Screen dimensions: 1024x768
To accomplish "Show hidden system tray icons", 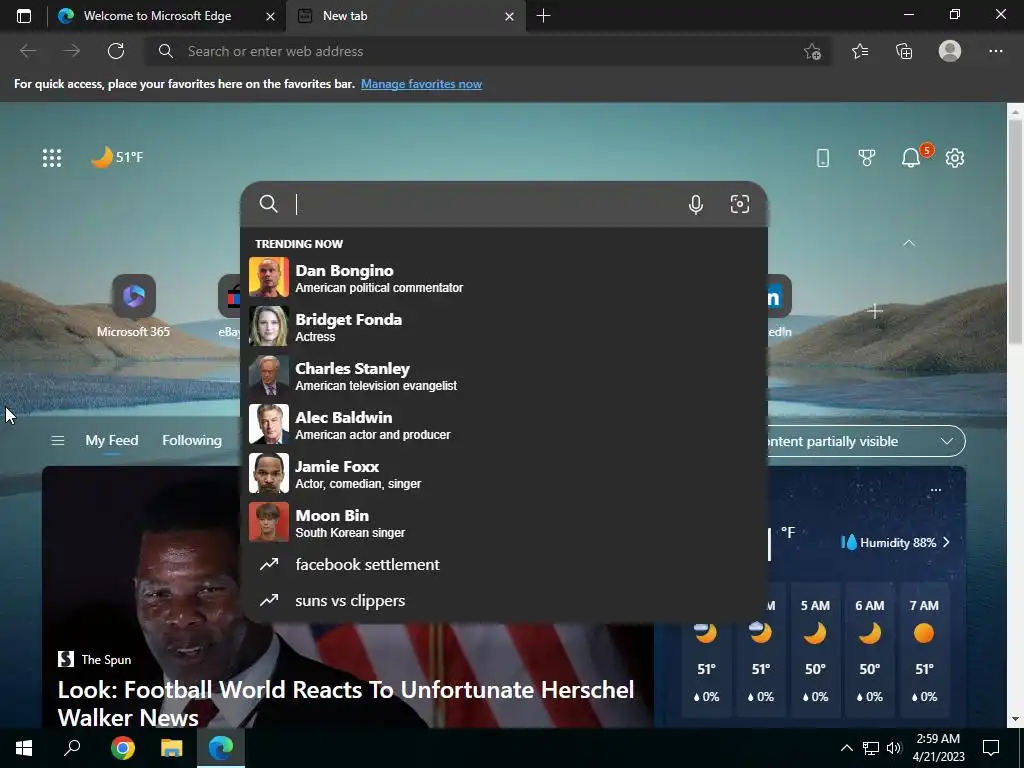I will (846, 748).
